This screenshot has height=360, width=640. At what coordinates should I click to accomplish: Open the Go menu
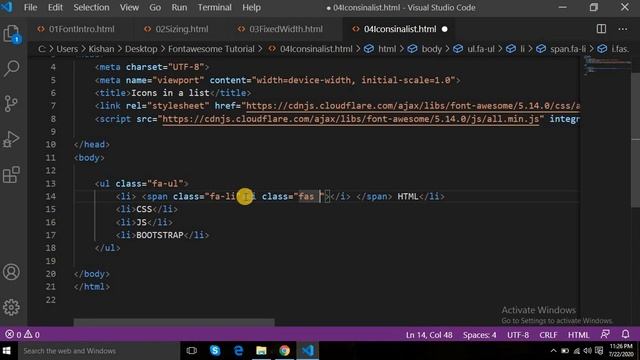(155, 7)
